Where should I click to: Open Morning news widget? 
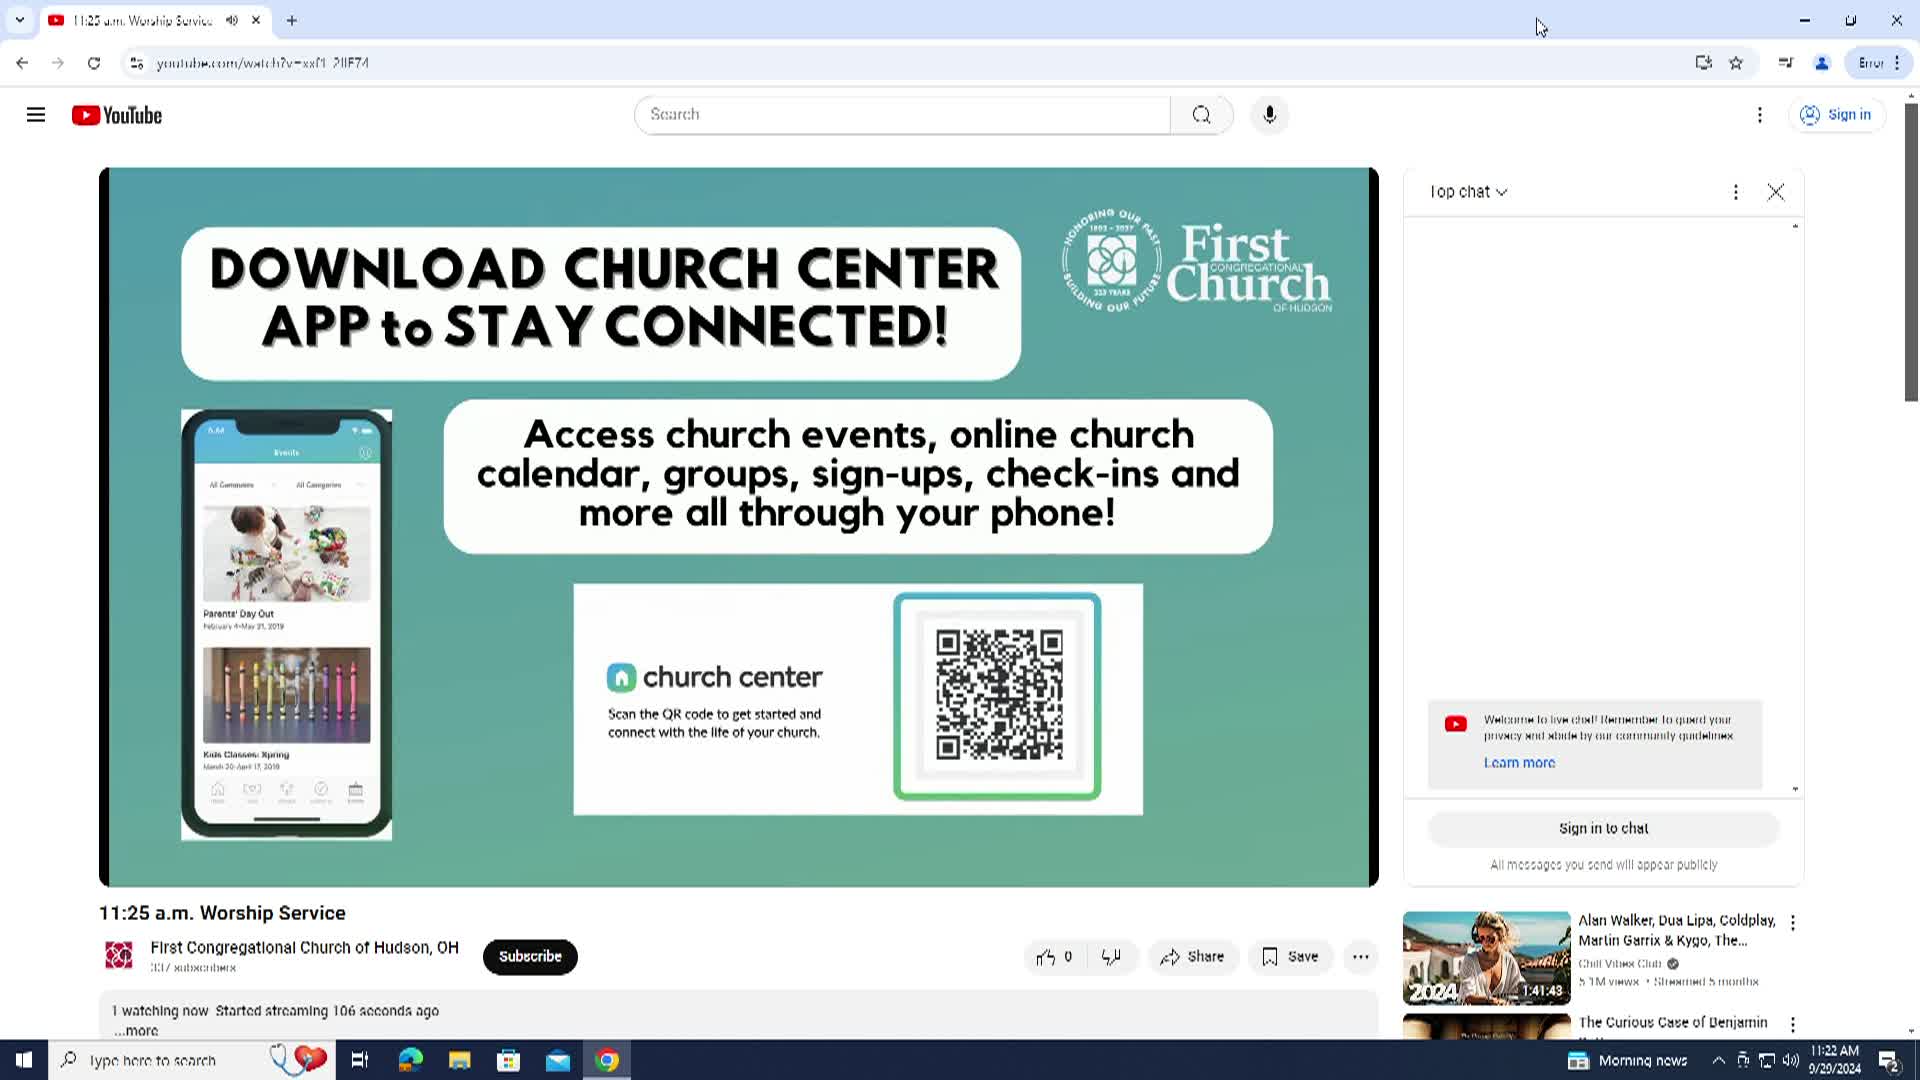[x=1628, y=1060]
